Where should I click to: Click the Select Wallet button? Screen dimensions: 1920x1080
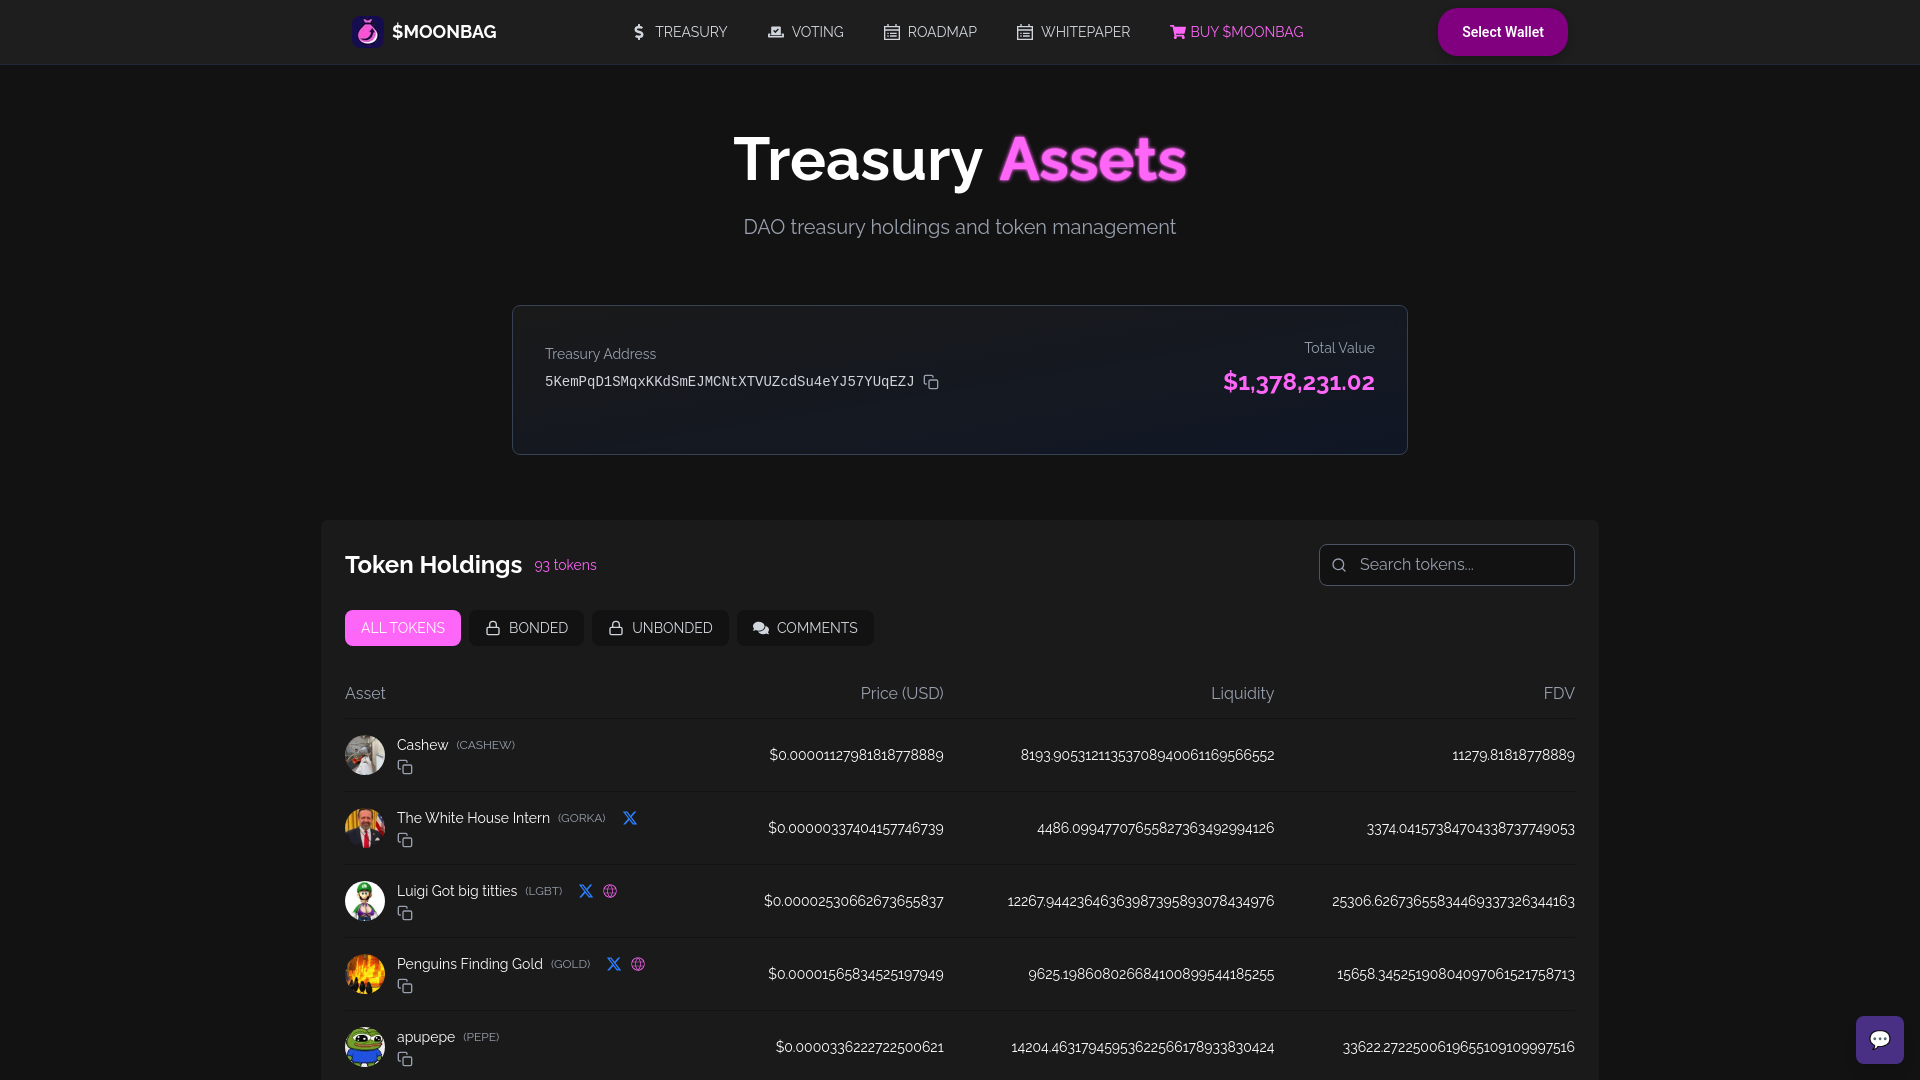click(x=1502, y=32)
